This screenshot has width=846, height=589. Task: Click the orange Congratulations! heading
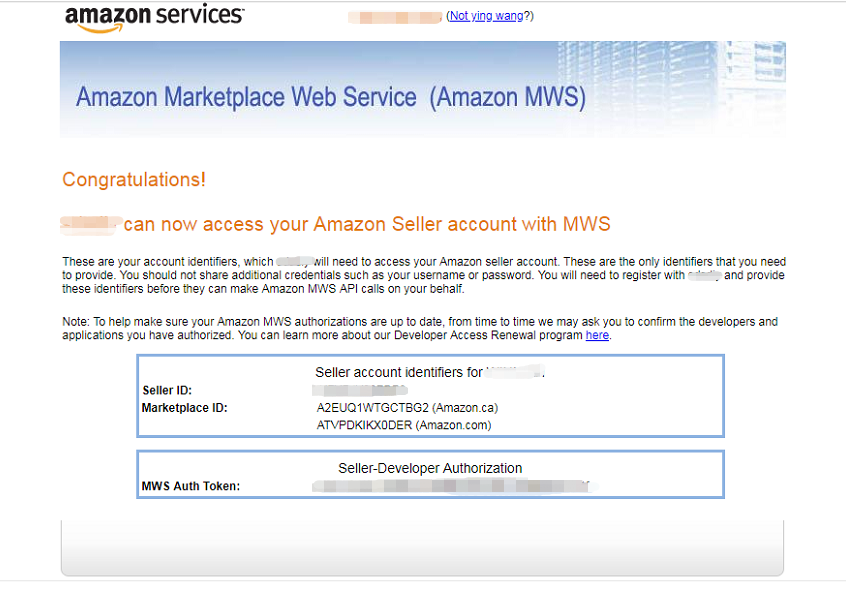(134, 180)
